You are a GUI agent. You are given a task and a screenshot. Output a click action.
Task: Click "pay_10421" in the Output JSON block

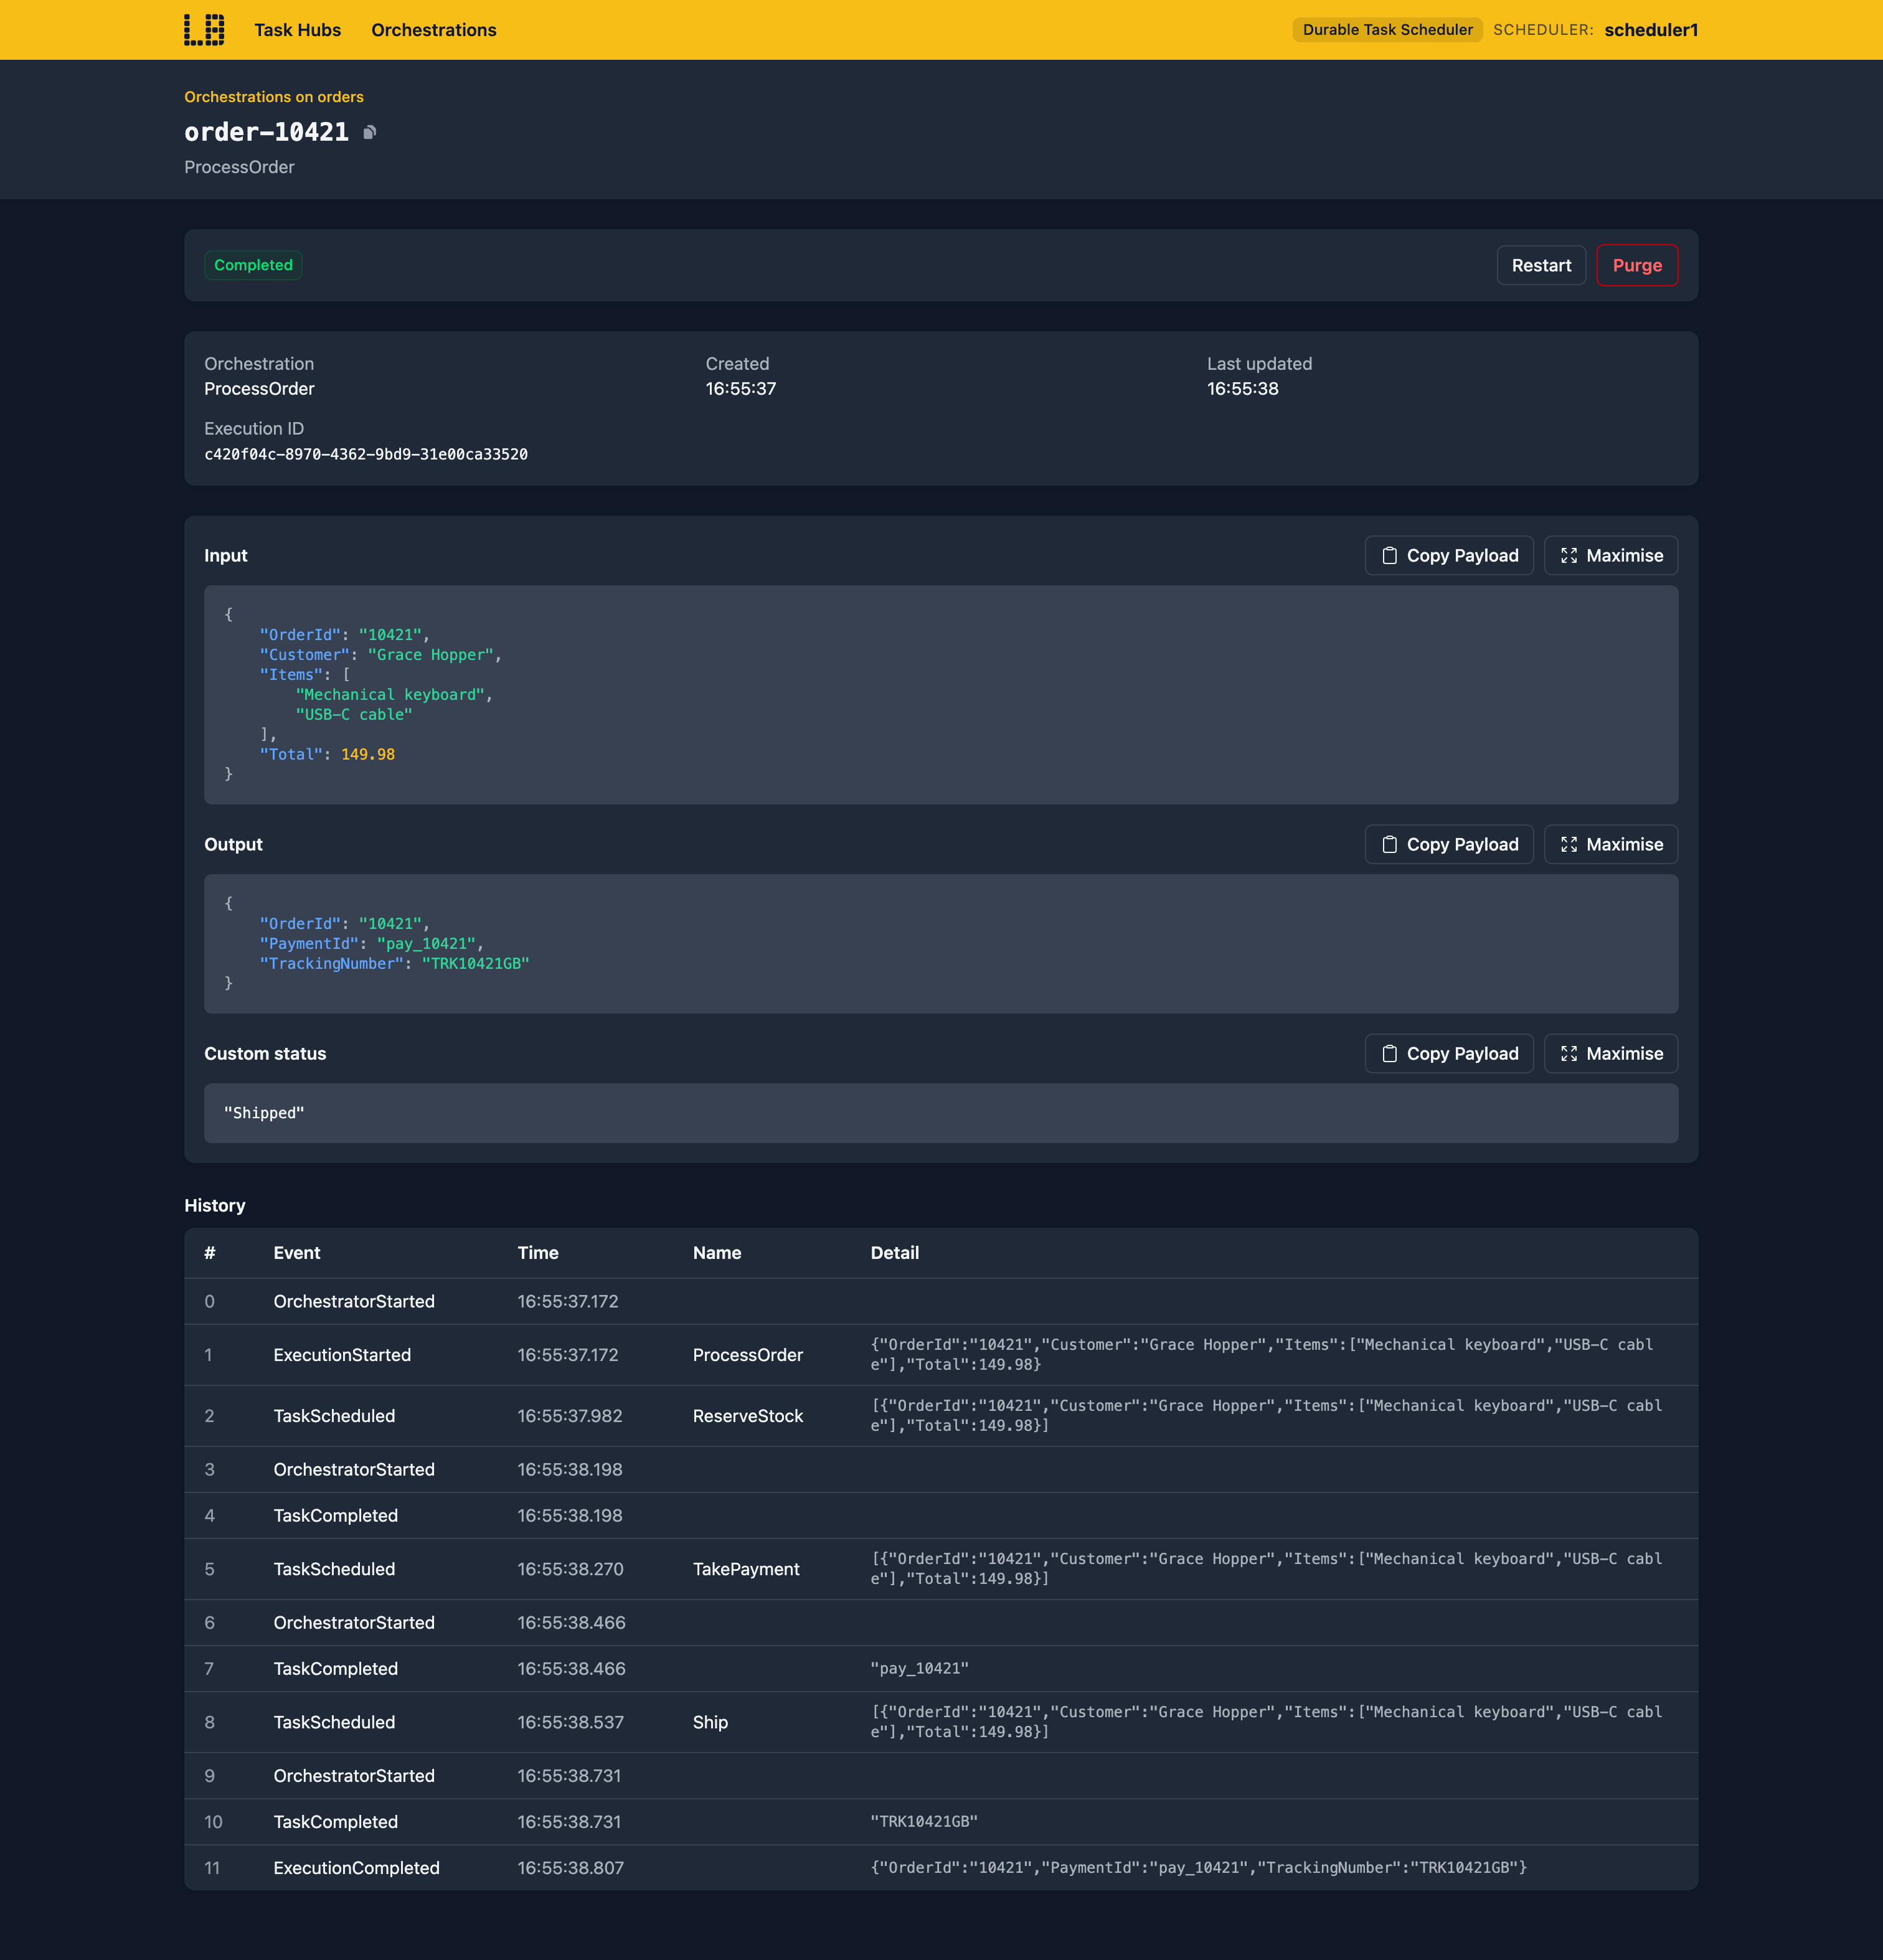coord(426,944)
